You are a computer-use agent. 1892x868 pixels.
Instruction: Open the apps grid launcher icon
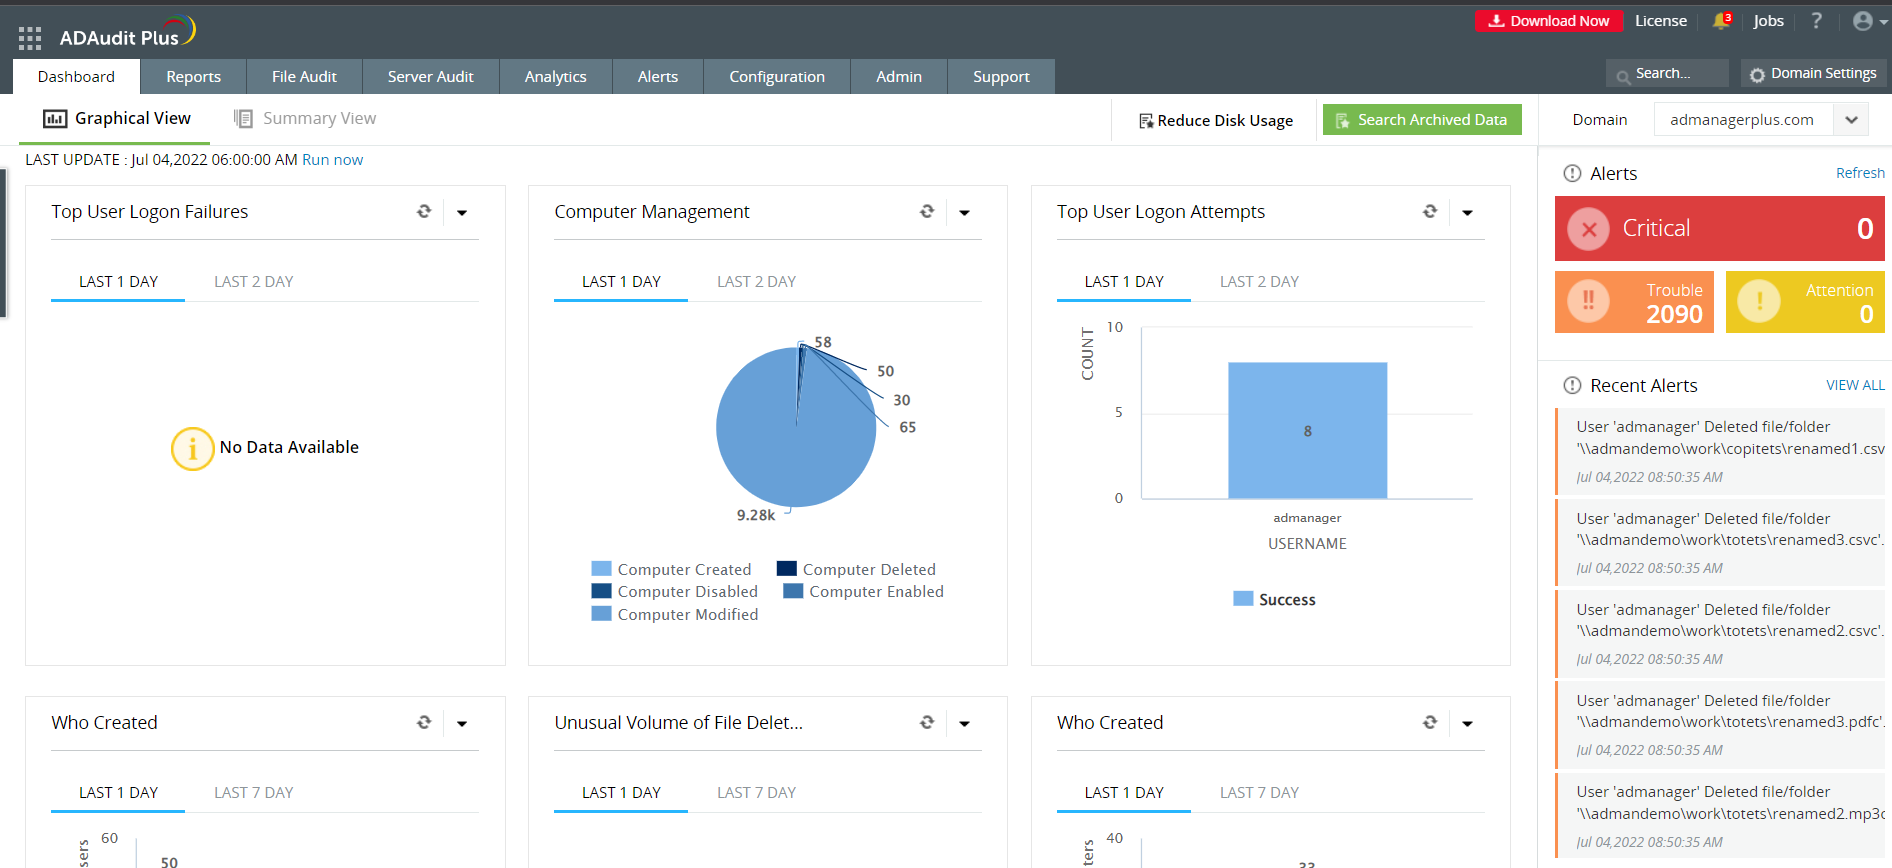30,38
